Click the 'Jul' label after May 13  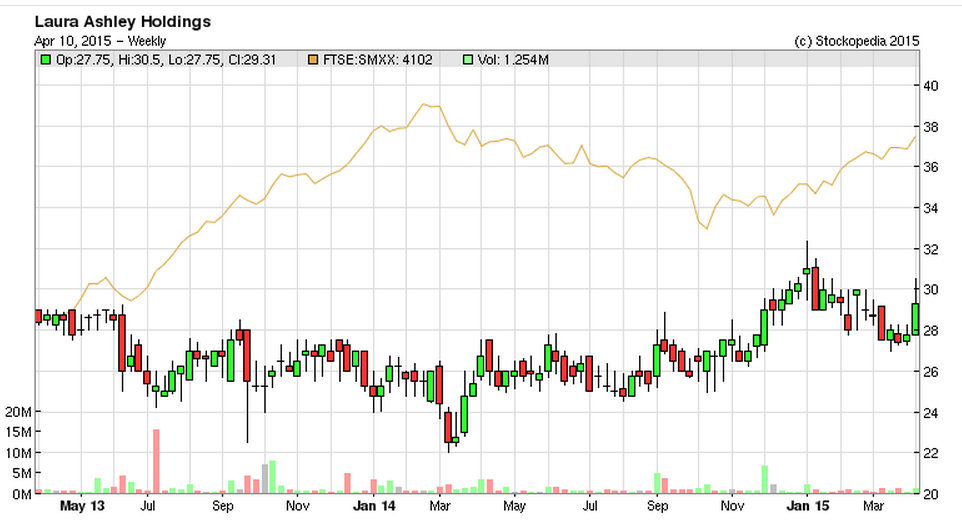[x=148, y=506]
